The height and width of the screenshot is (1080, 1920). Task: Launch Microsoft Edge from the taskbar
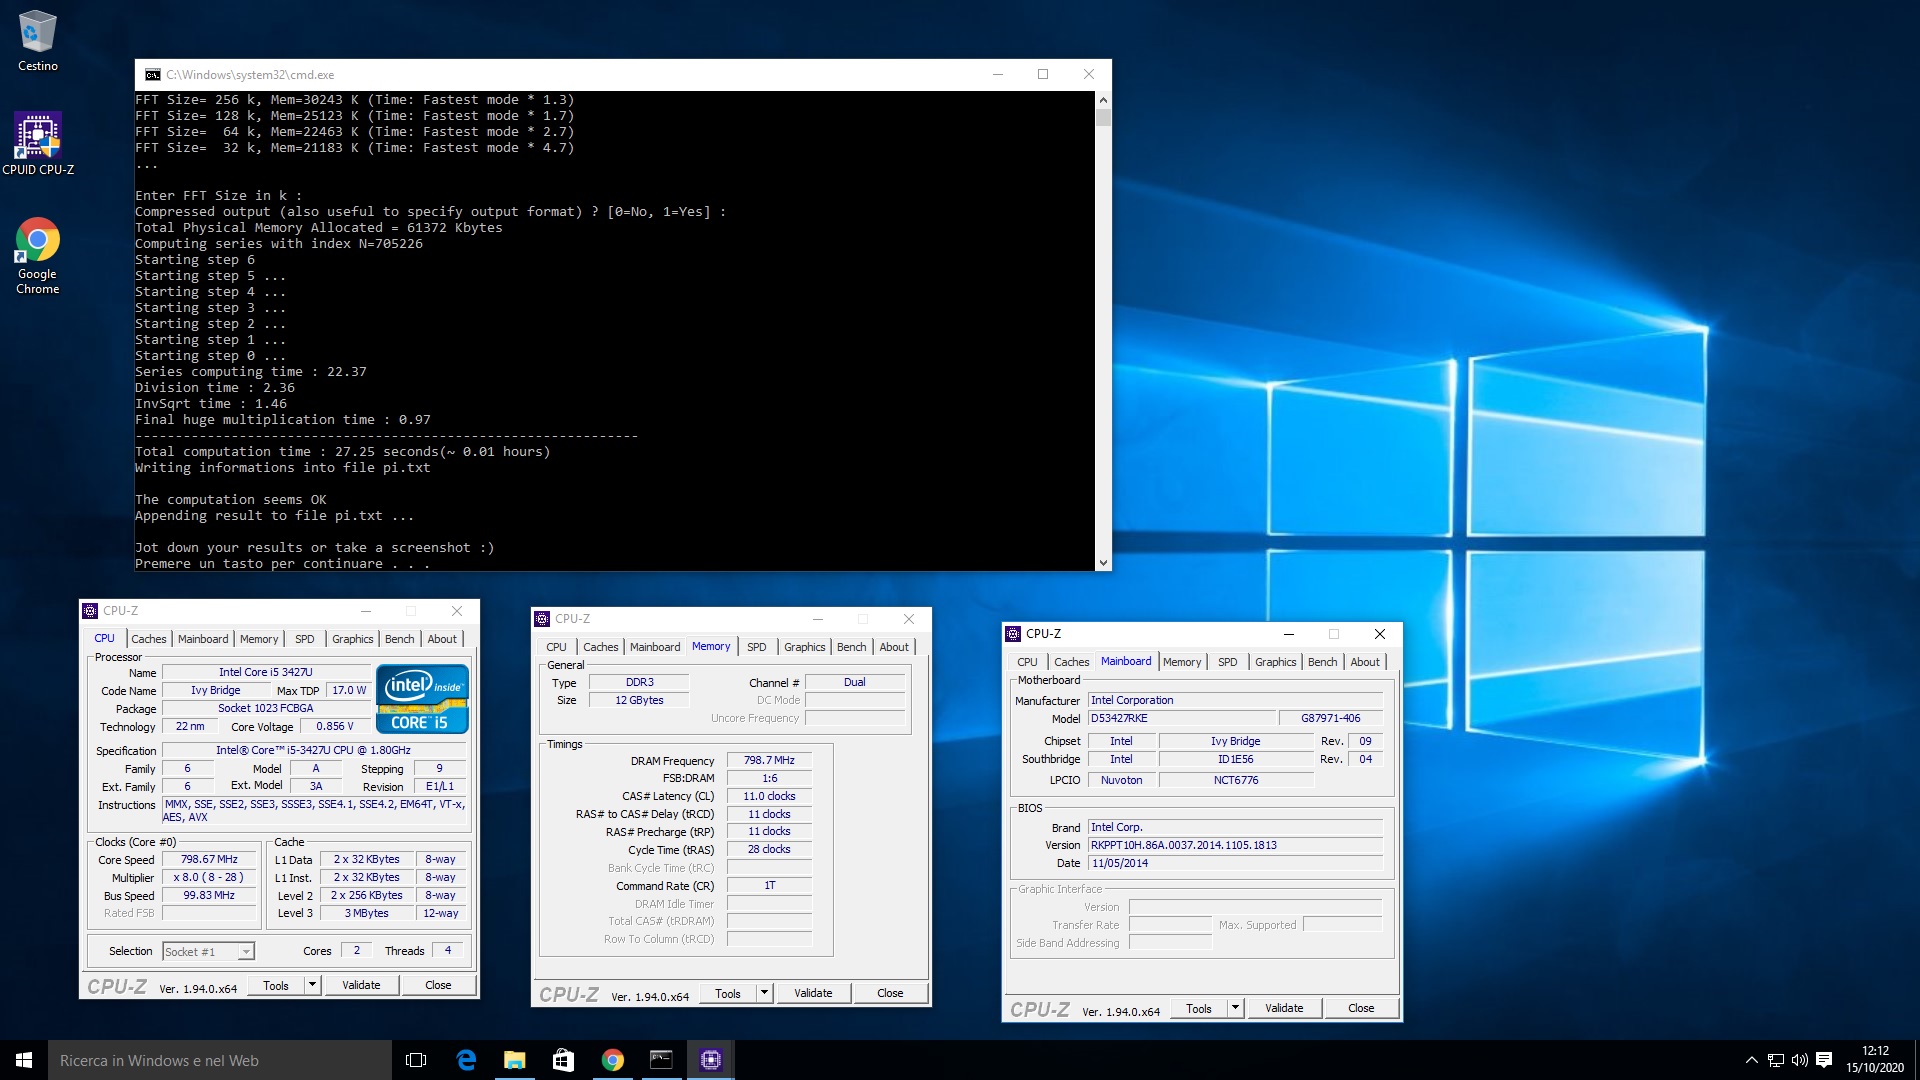pyautogui.click(x=466, y=1060)
